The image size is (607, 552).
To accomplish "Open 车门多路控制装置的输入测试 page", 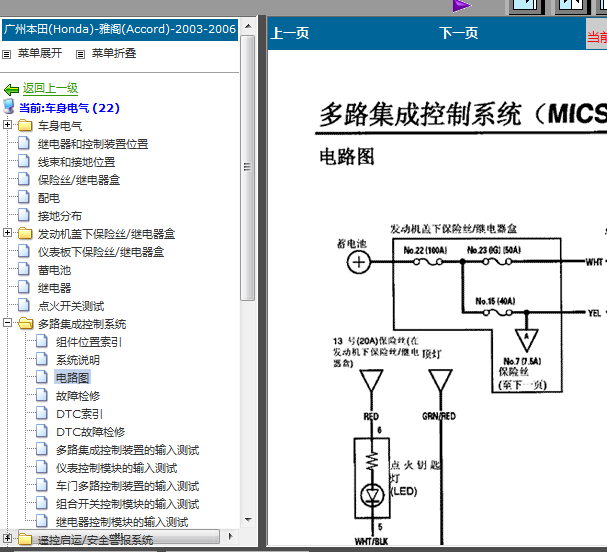I will pyautogui.click(x=127, y=486).
